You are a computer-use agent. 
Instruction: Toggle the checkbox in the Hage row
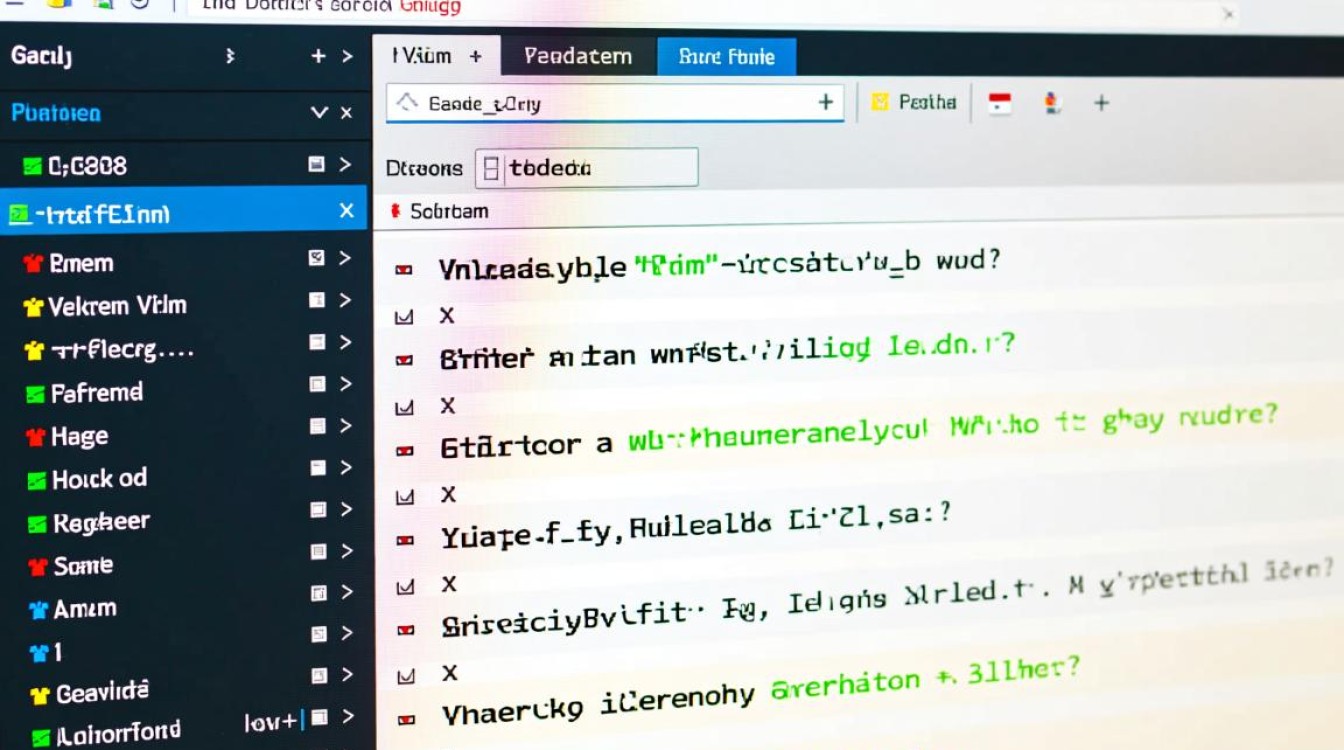click(318, 426)
